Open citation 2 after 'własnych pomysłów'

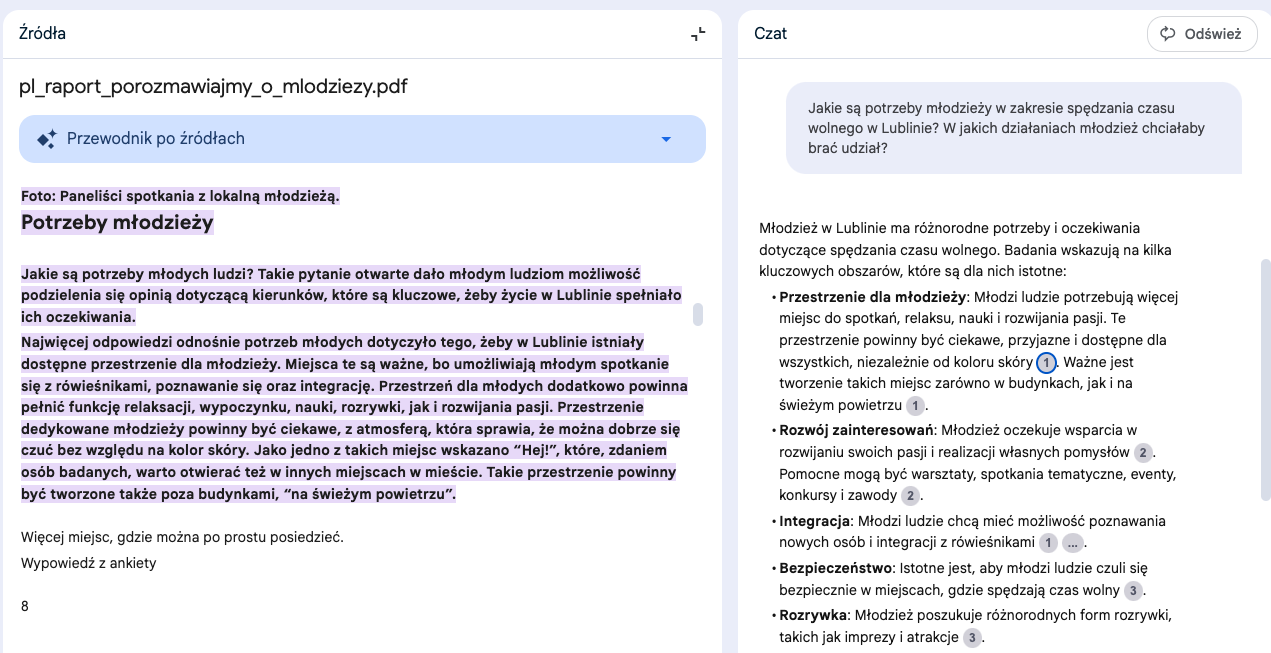[x=1144, y=453]
